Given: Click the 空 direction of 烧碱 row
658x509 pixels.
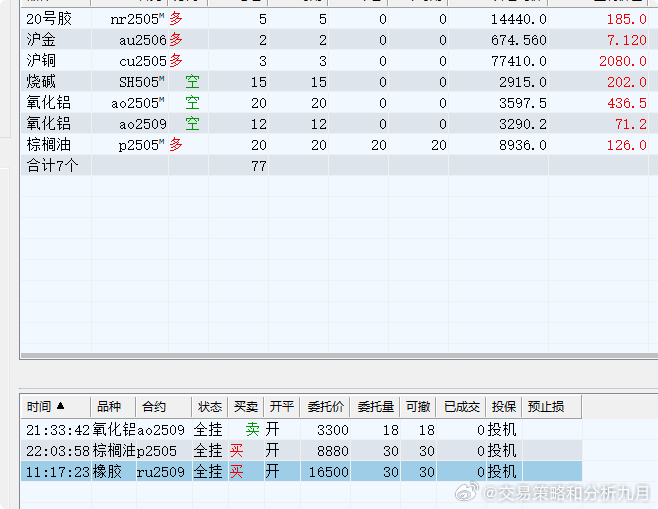Looking at the screenshot, I should click(x=192, y=81).
